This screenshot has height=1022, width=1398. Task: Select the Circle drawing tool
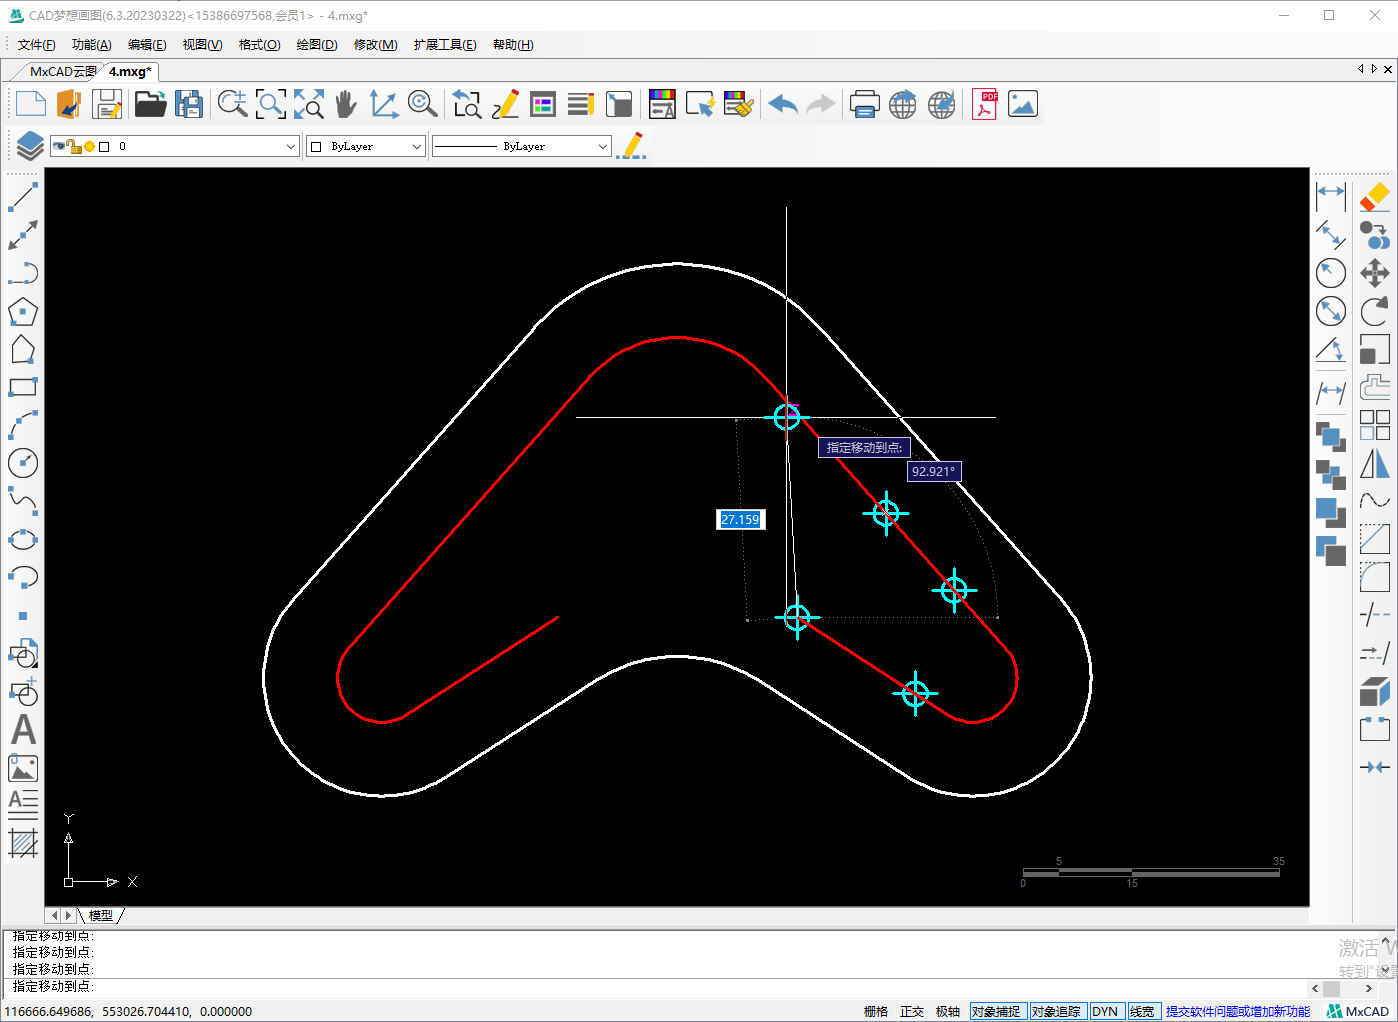[23, 463]
